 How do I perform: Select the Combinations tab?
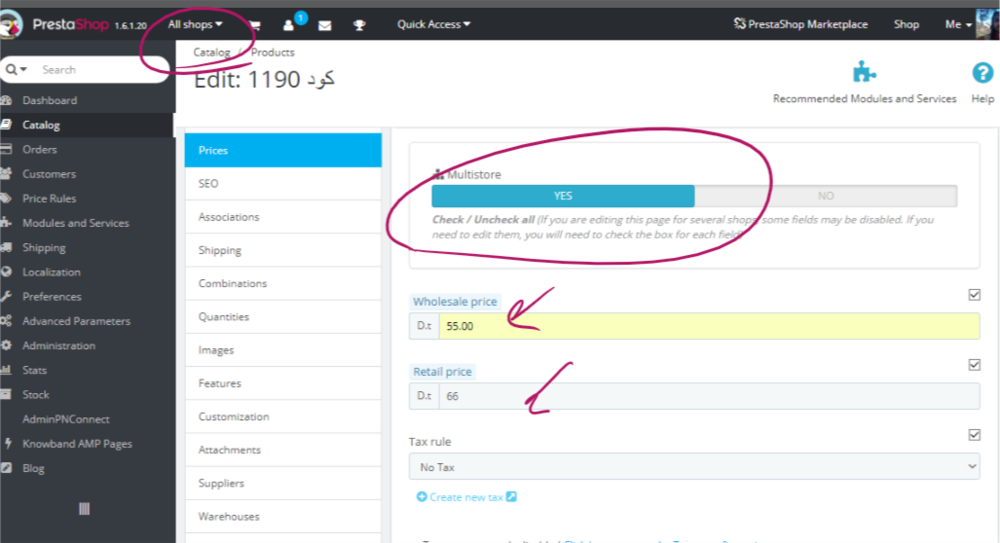(283, 283)
